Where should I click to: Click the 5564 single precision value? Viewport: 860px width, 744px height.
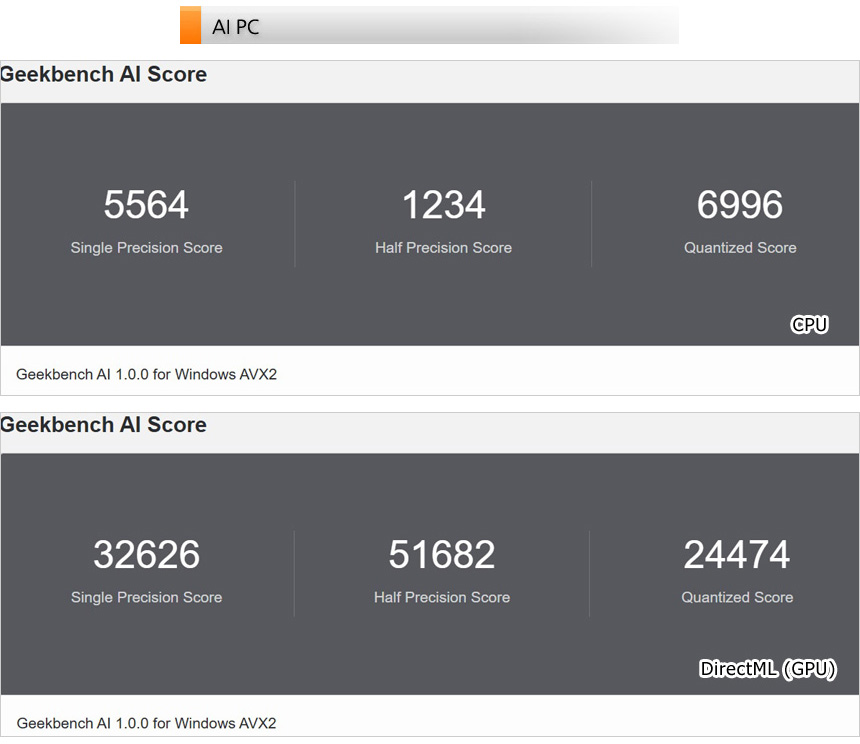(x=146, y=205)
